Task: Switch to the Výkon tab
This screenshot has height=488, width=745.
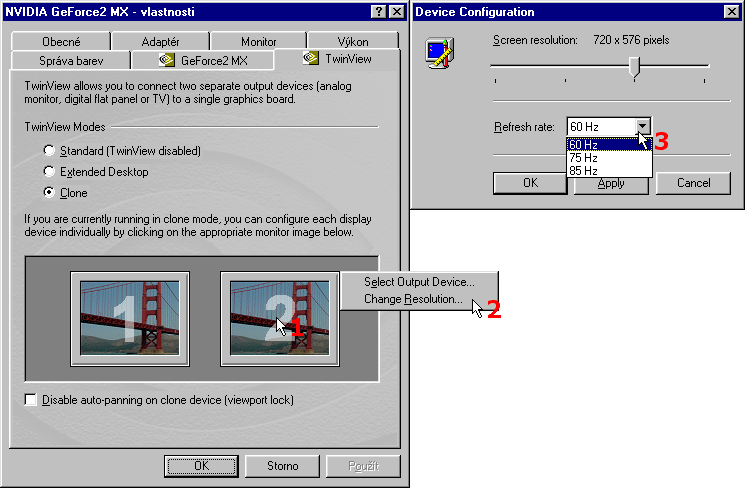Action: pos(353,41)
